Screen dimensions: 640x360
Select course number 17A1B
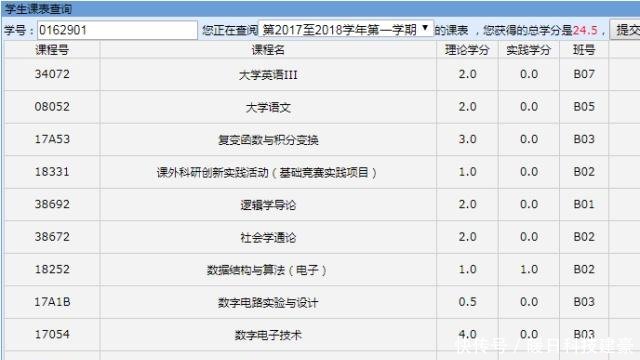[52, 302]
